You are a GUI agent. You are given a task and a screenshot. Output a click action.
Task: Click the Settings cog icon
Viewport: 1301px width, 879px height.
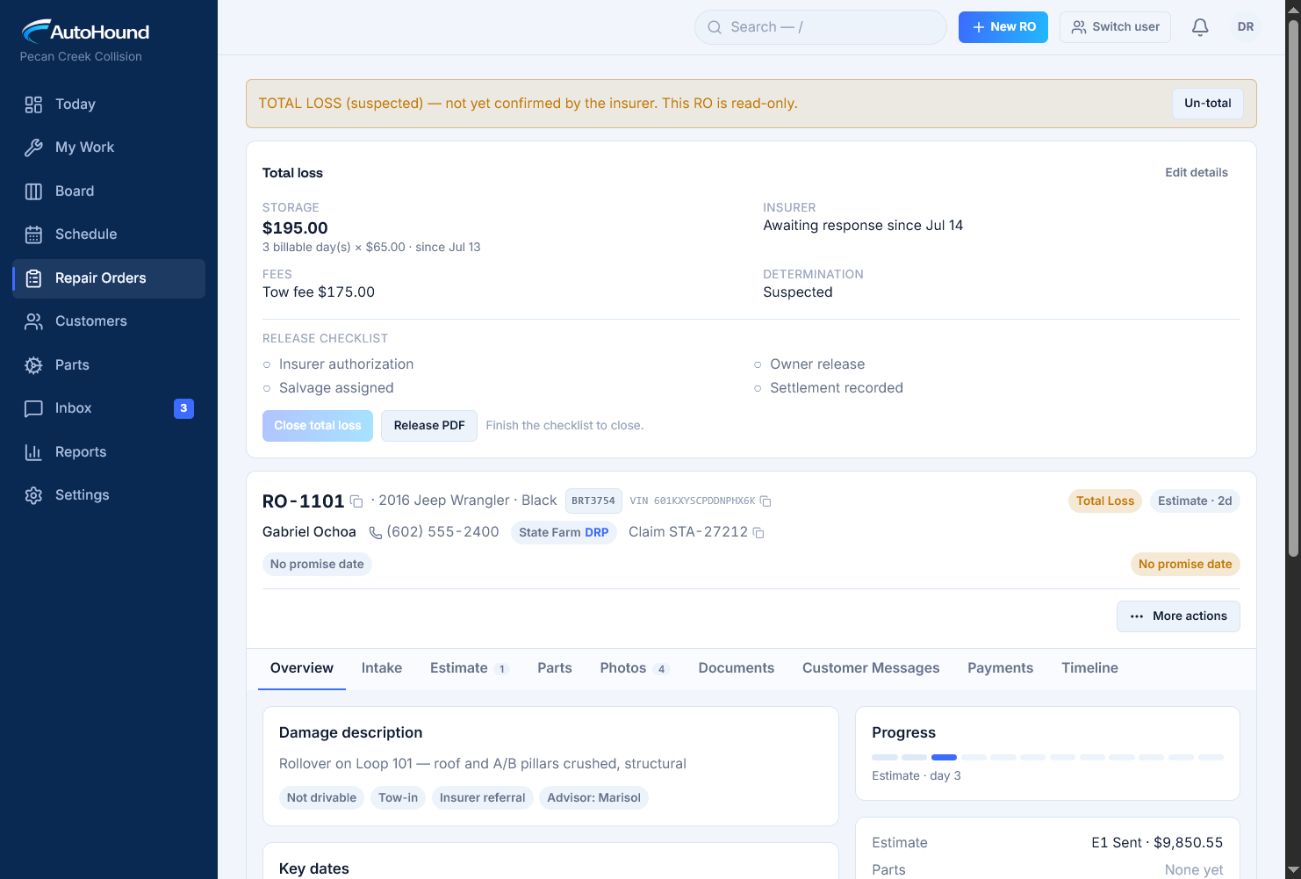[x=34, y=495]
